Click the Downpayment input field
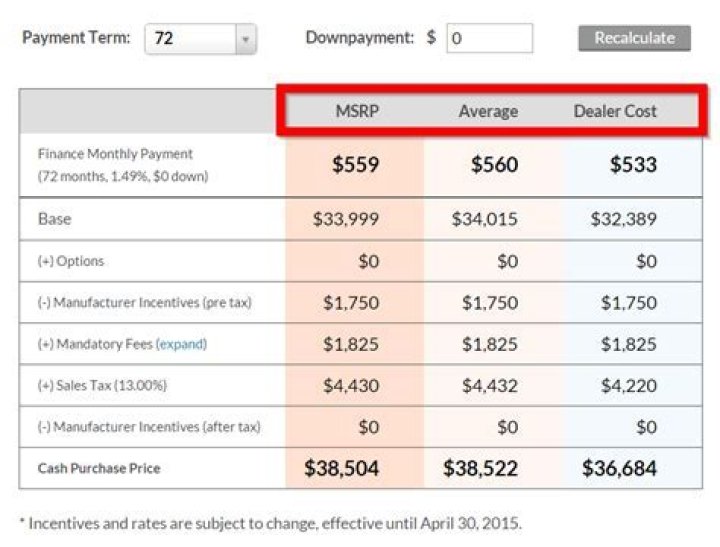 pos(489,38)
